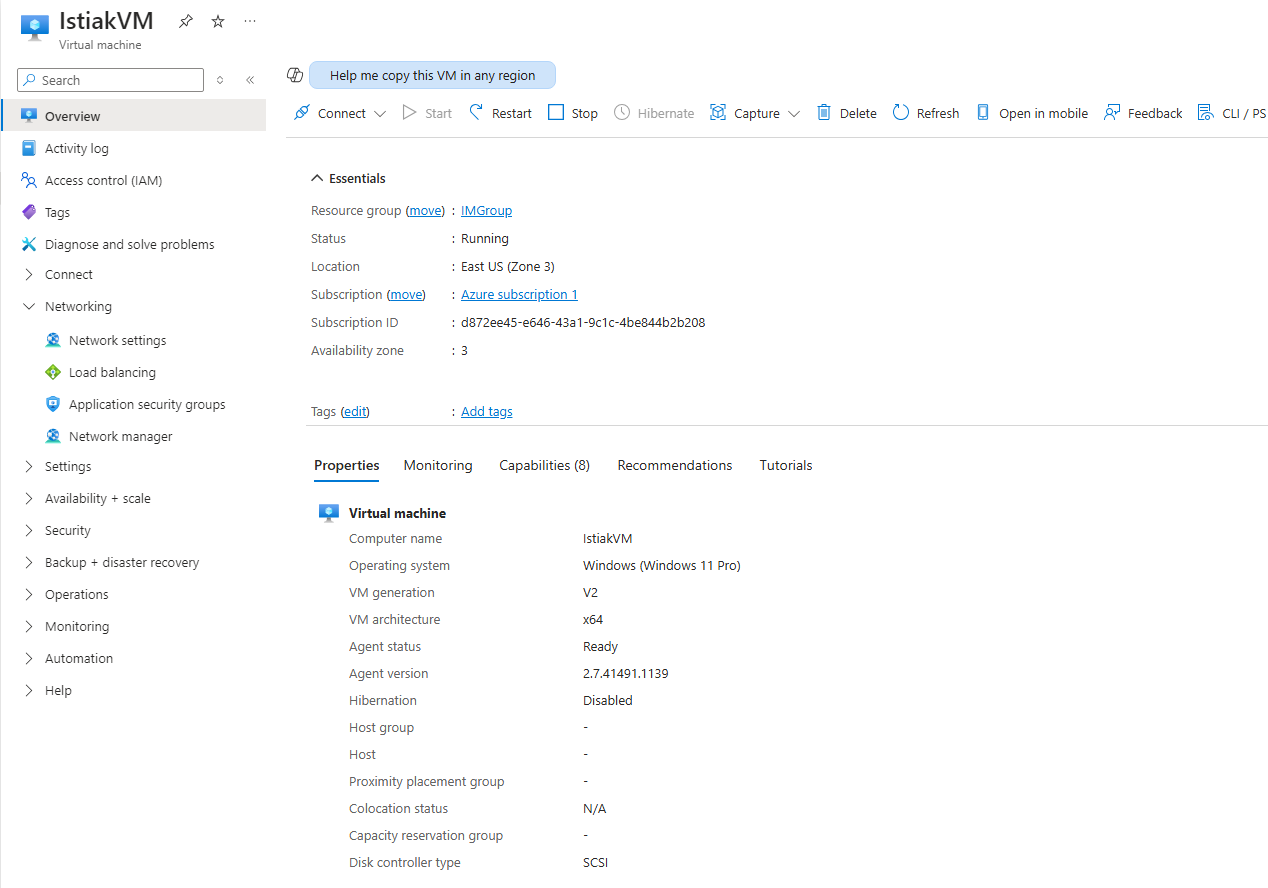Click the purple Tags icon in sidebar
Screen dimensions: 1268x888
point(29,212)
